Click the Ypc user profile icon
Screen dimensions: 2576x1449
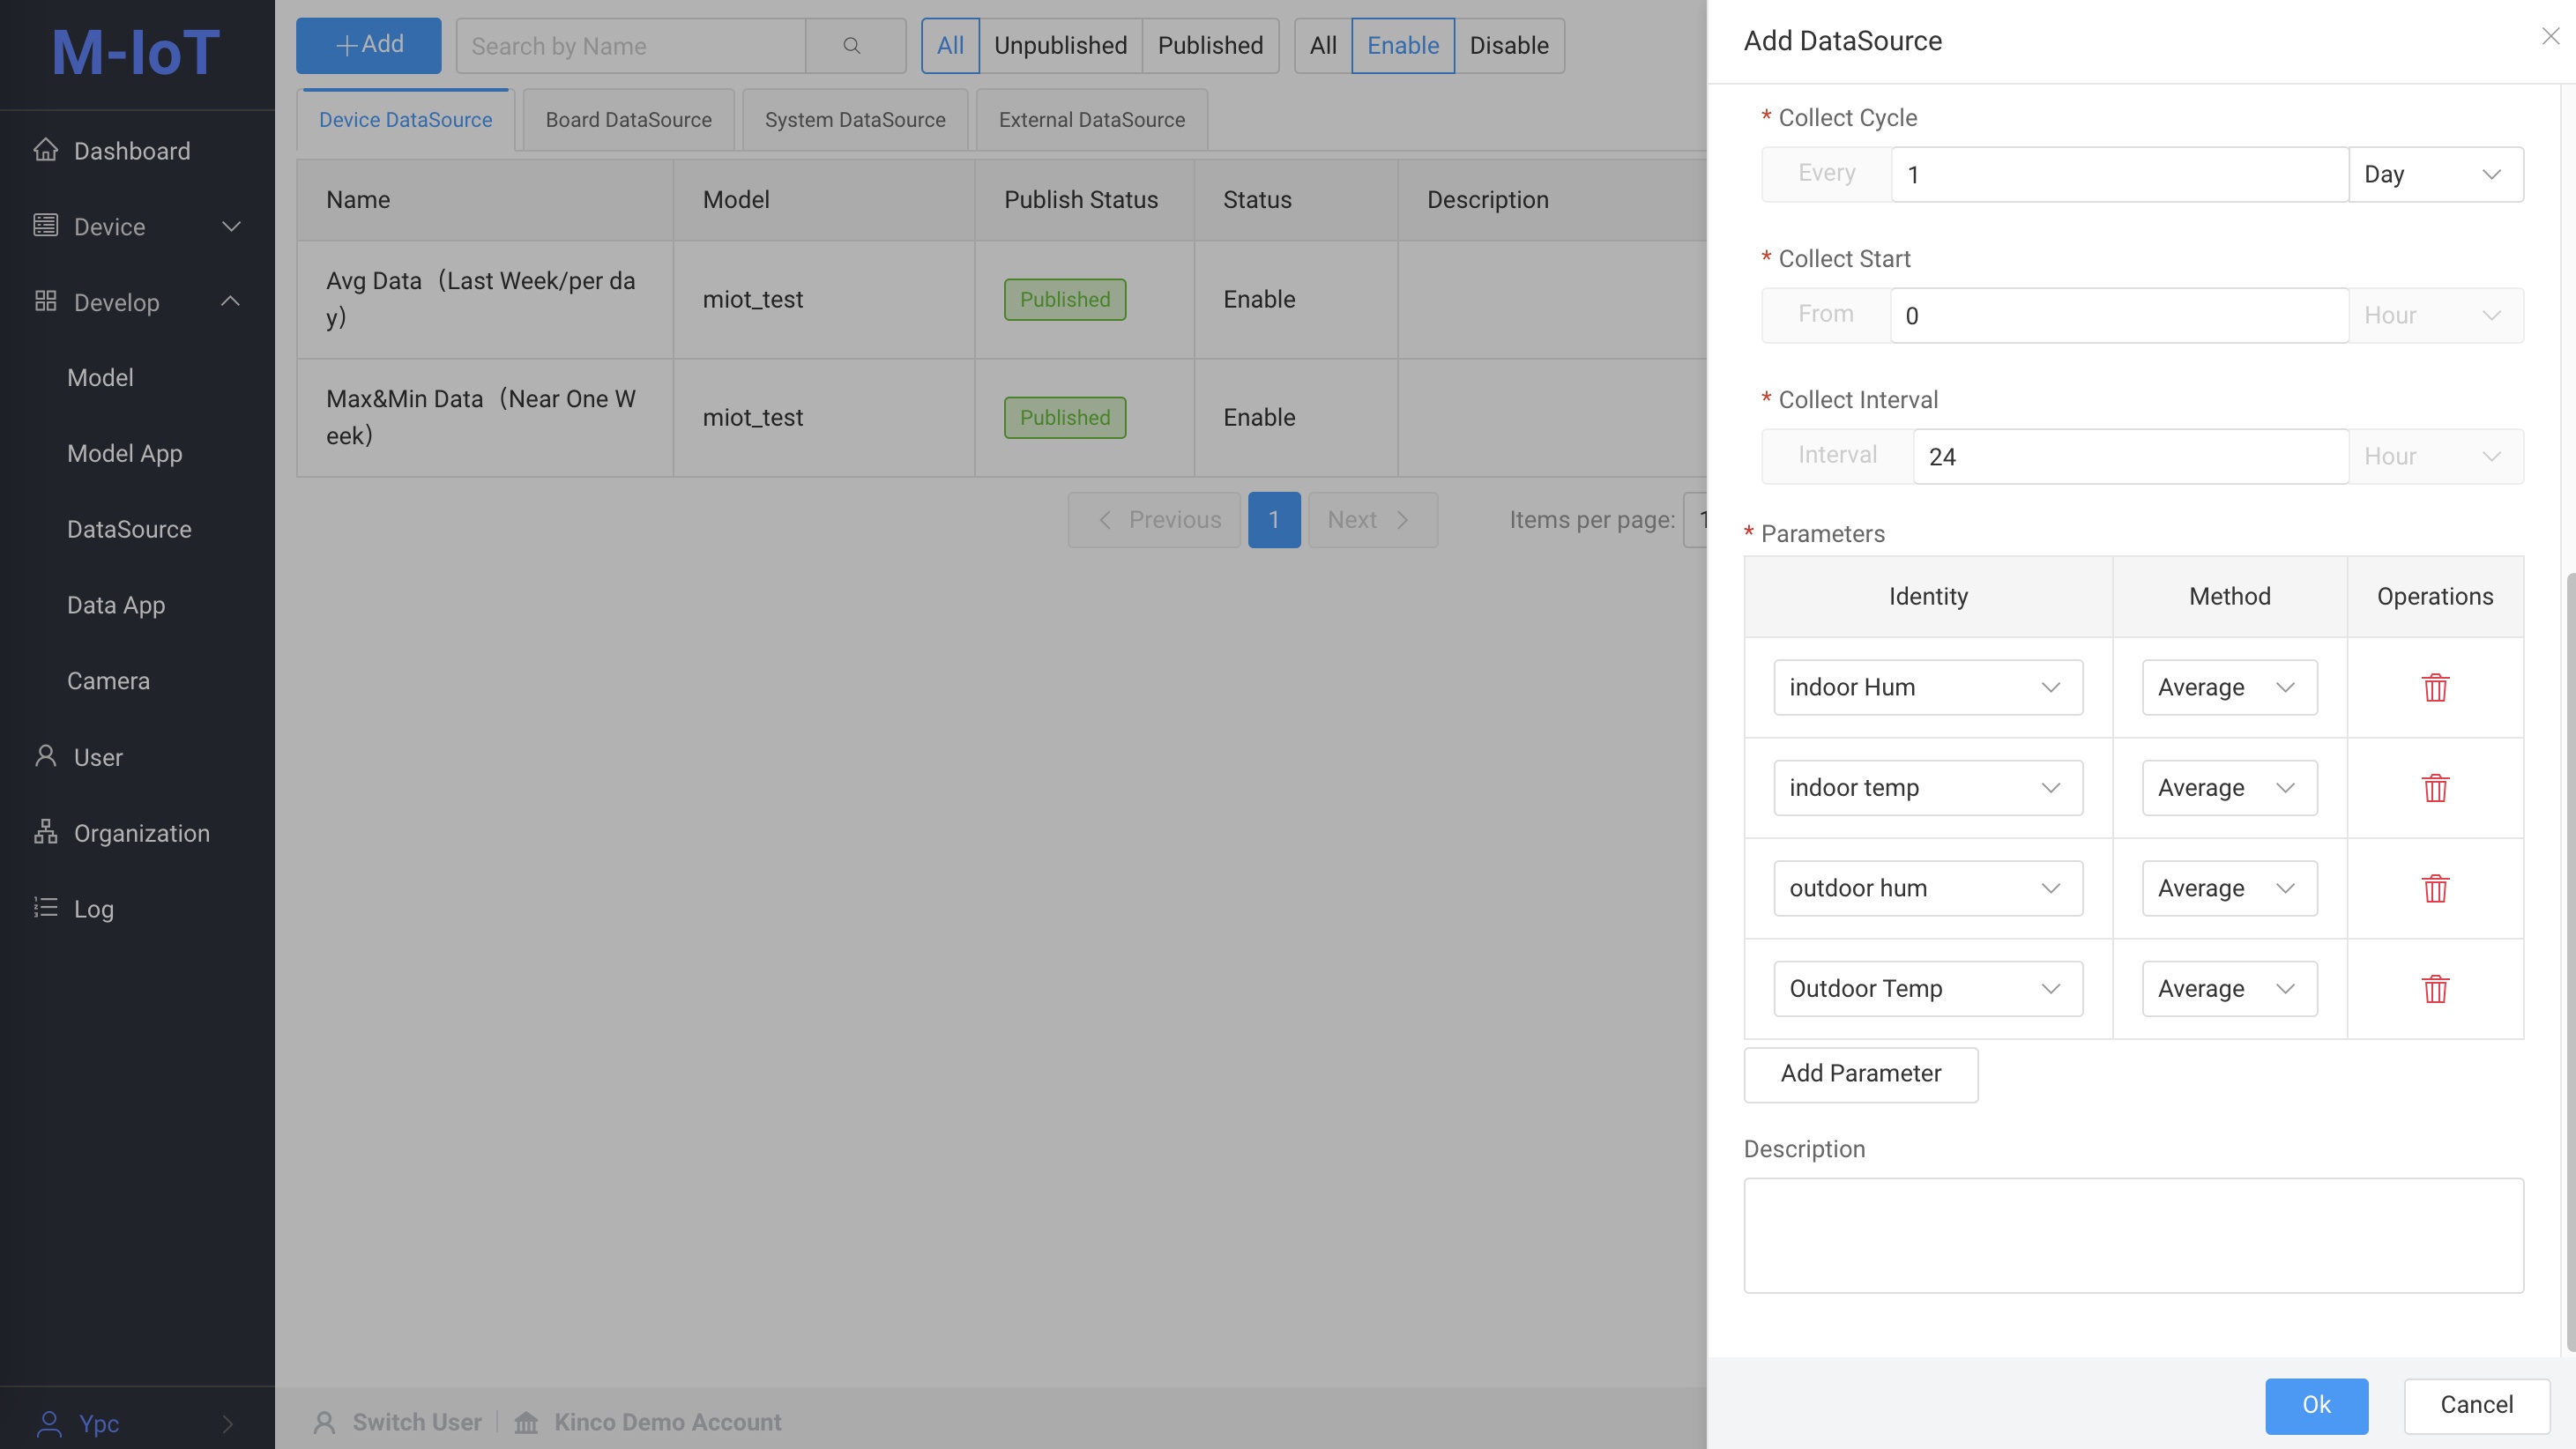coord(48,1423)
